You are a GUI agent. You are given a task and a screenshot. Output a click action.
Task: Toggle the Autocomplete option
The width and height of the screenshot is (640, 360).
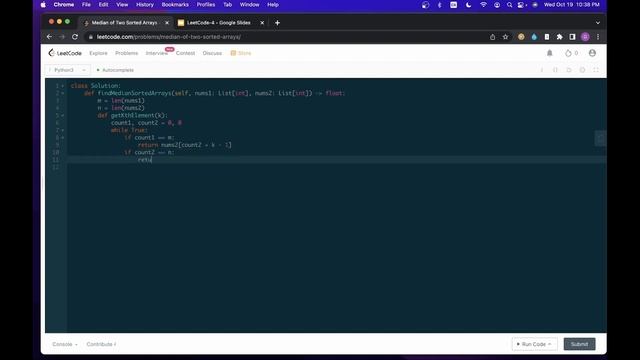pyautogui.click(x=115, y=70)
